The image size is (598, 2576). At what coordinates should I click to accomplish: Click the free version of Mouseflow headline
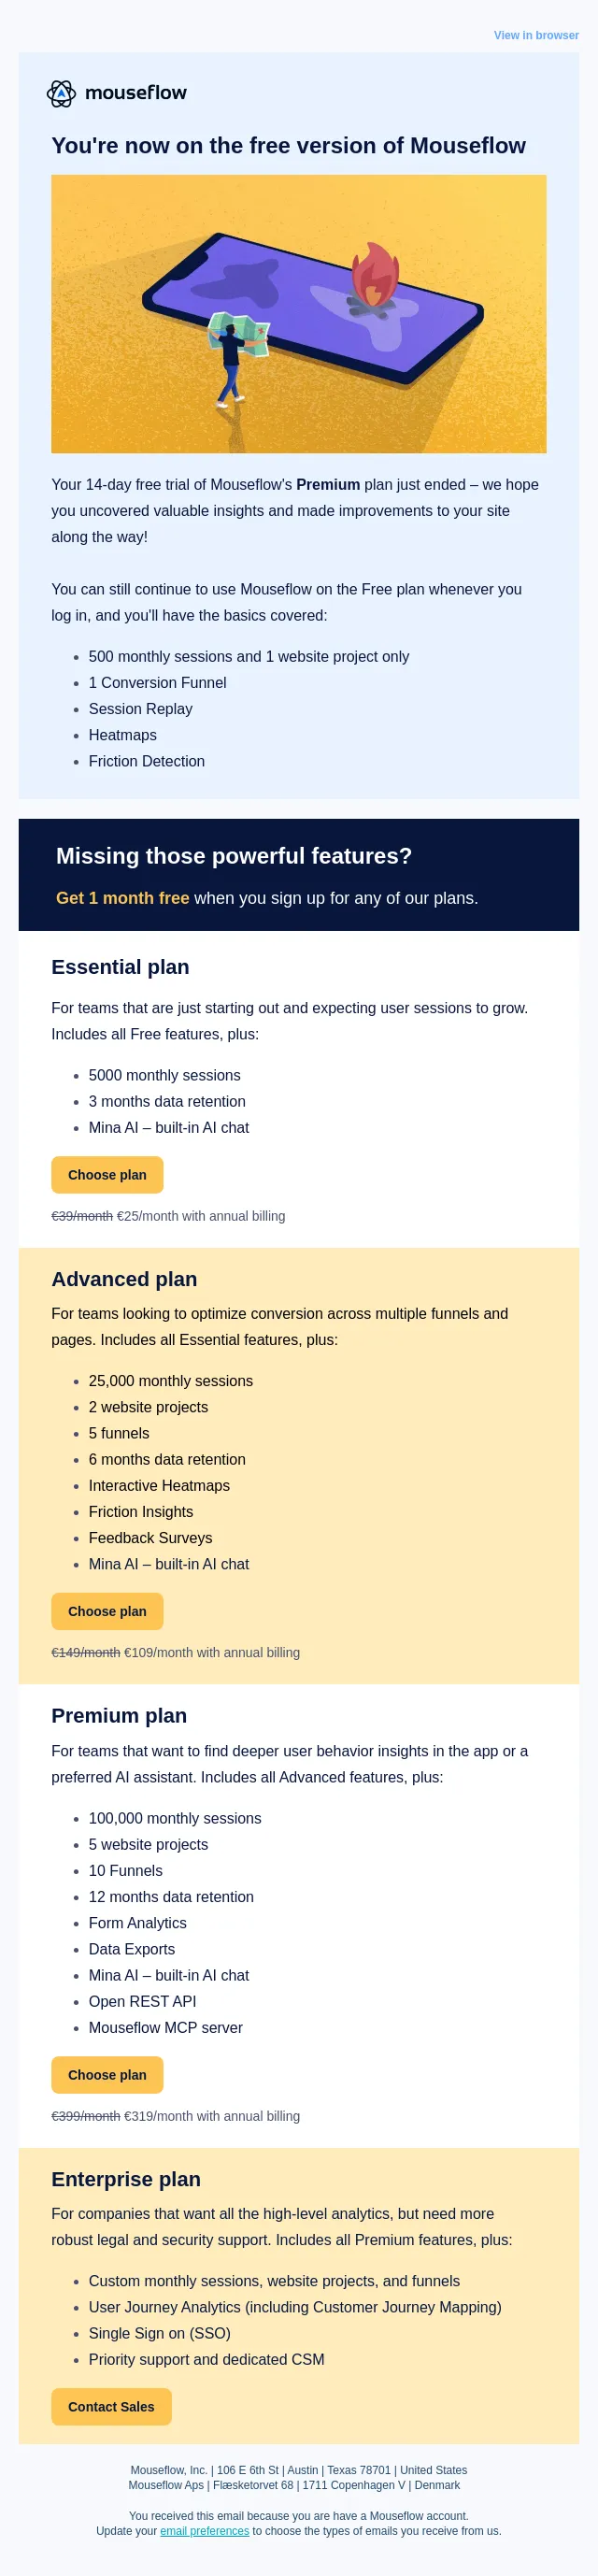coord(288,146)
